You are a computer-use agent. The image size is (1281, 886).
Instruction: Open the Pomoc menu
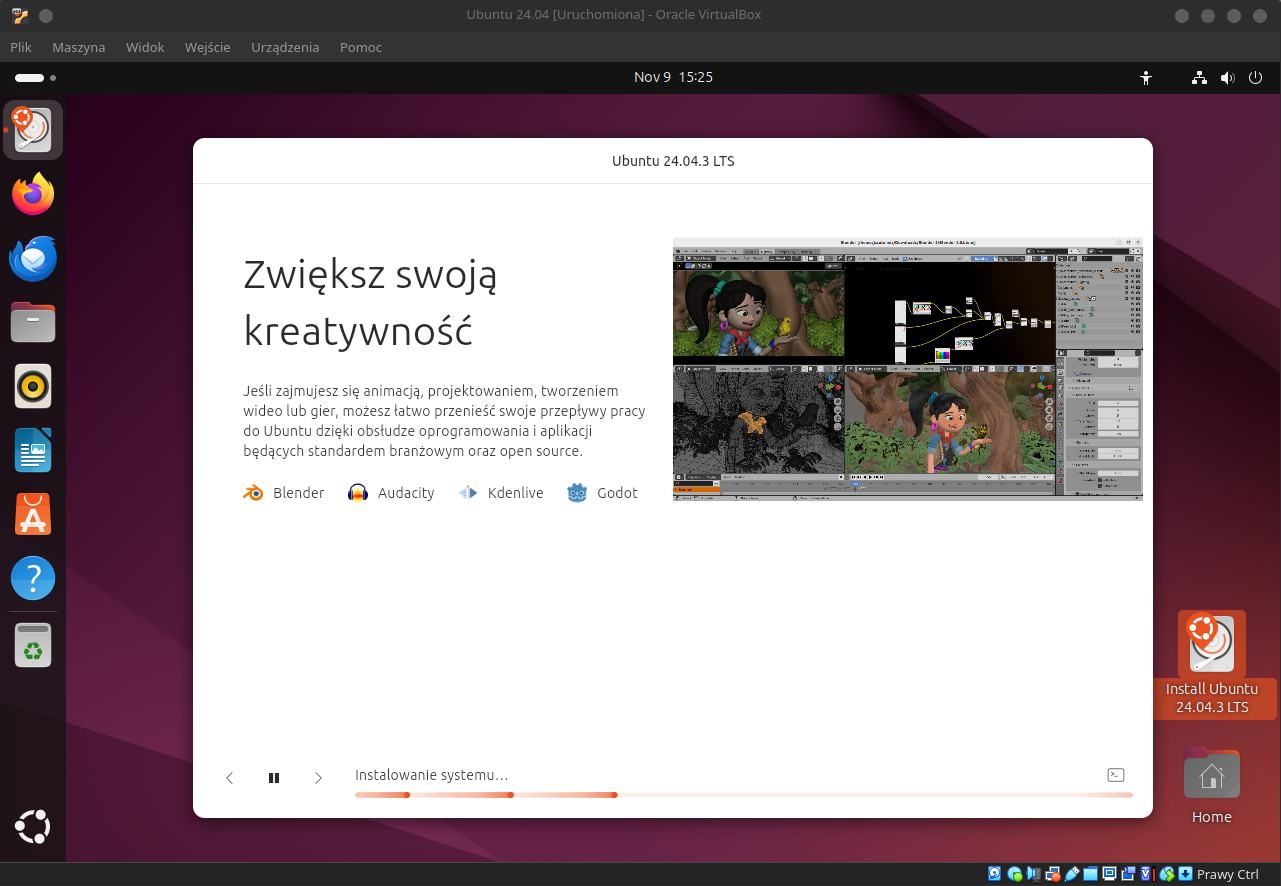(x=361, y=47)
